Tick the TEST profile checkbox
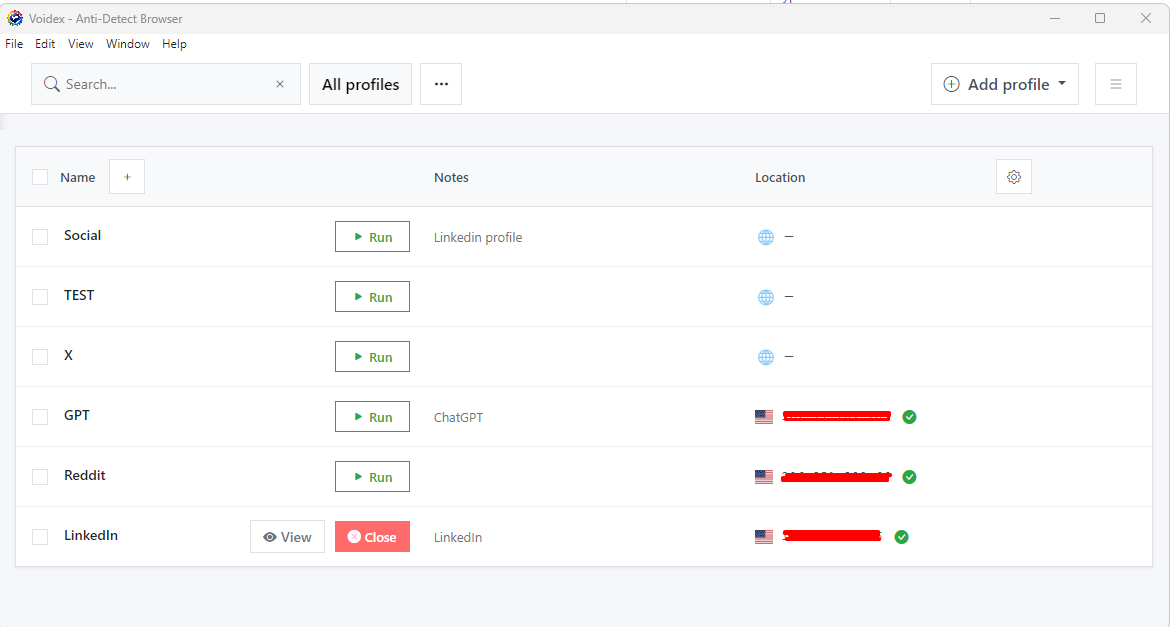The image size is (1172, 627). 40,297
